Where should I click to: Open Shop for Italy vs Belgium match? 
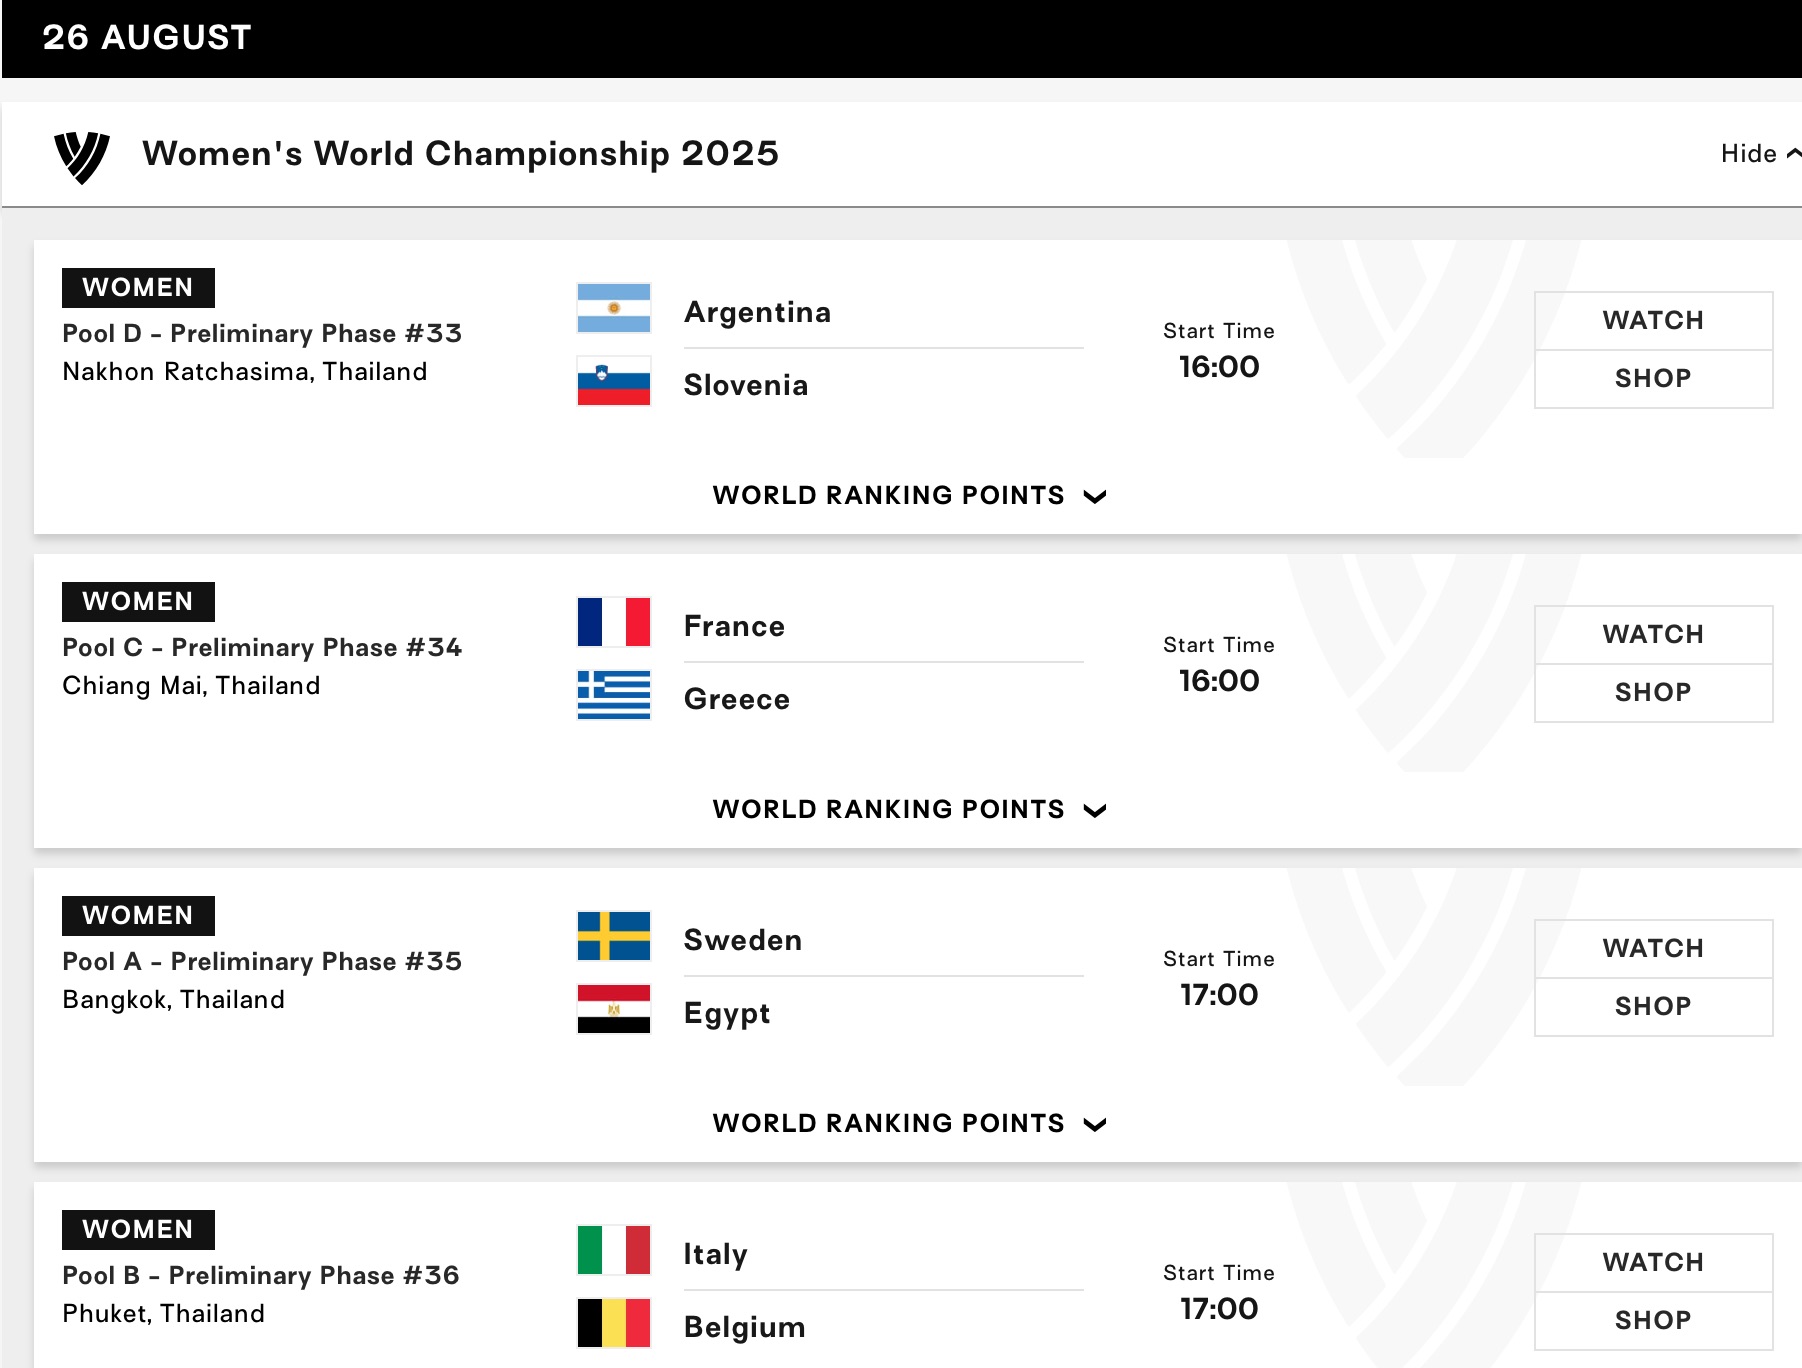[x=1653, y=1321]
